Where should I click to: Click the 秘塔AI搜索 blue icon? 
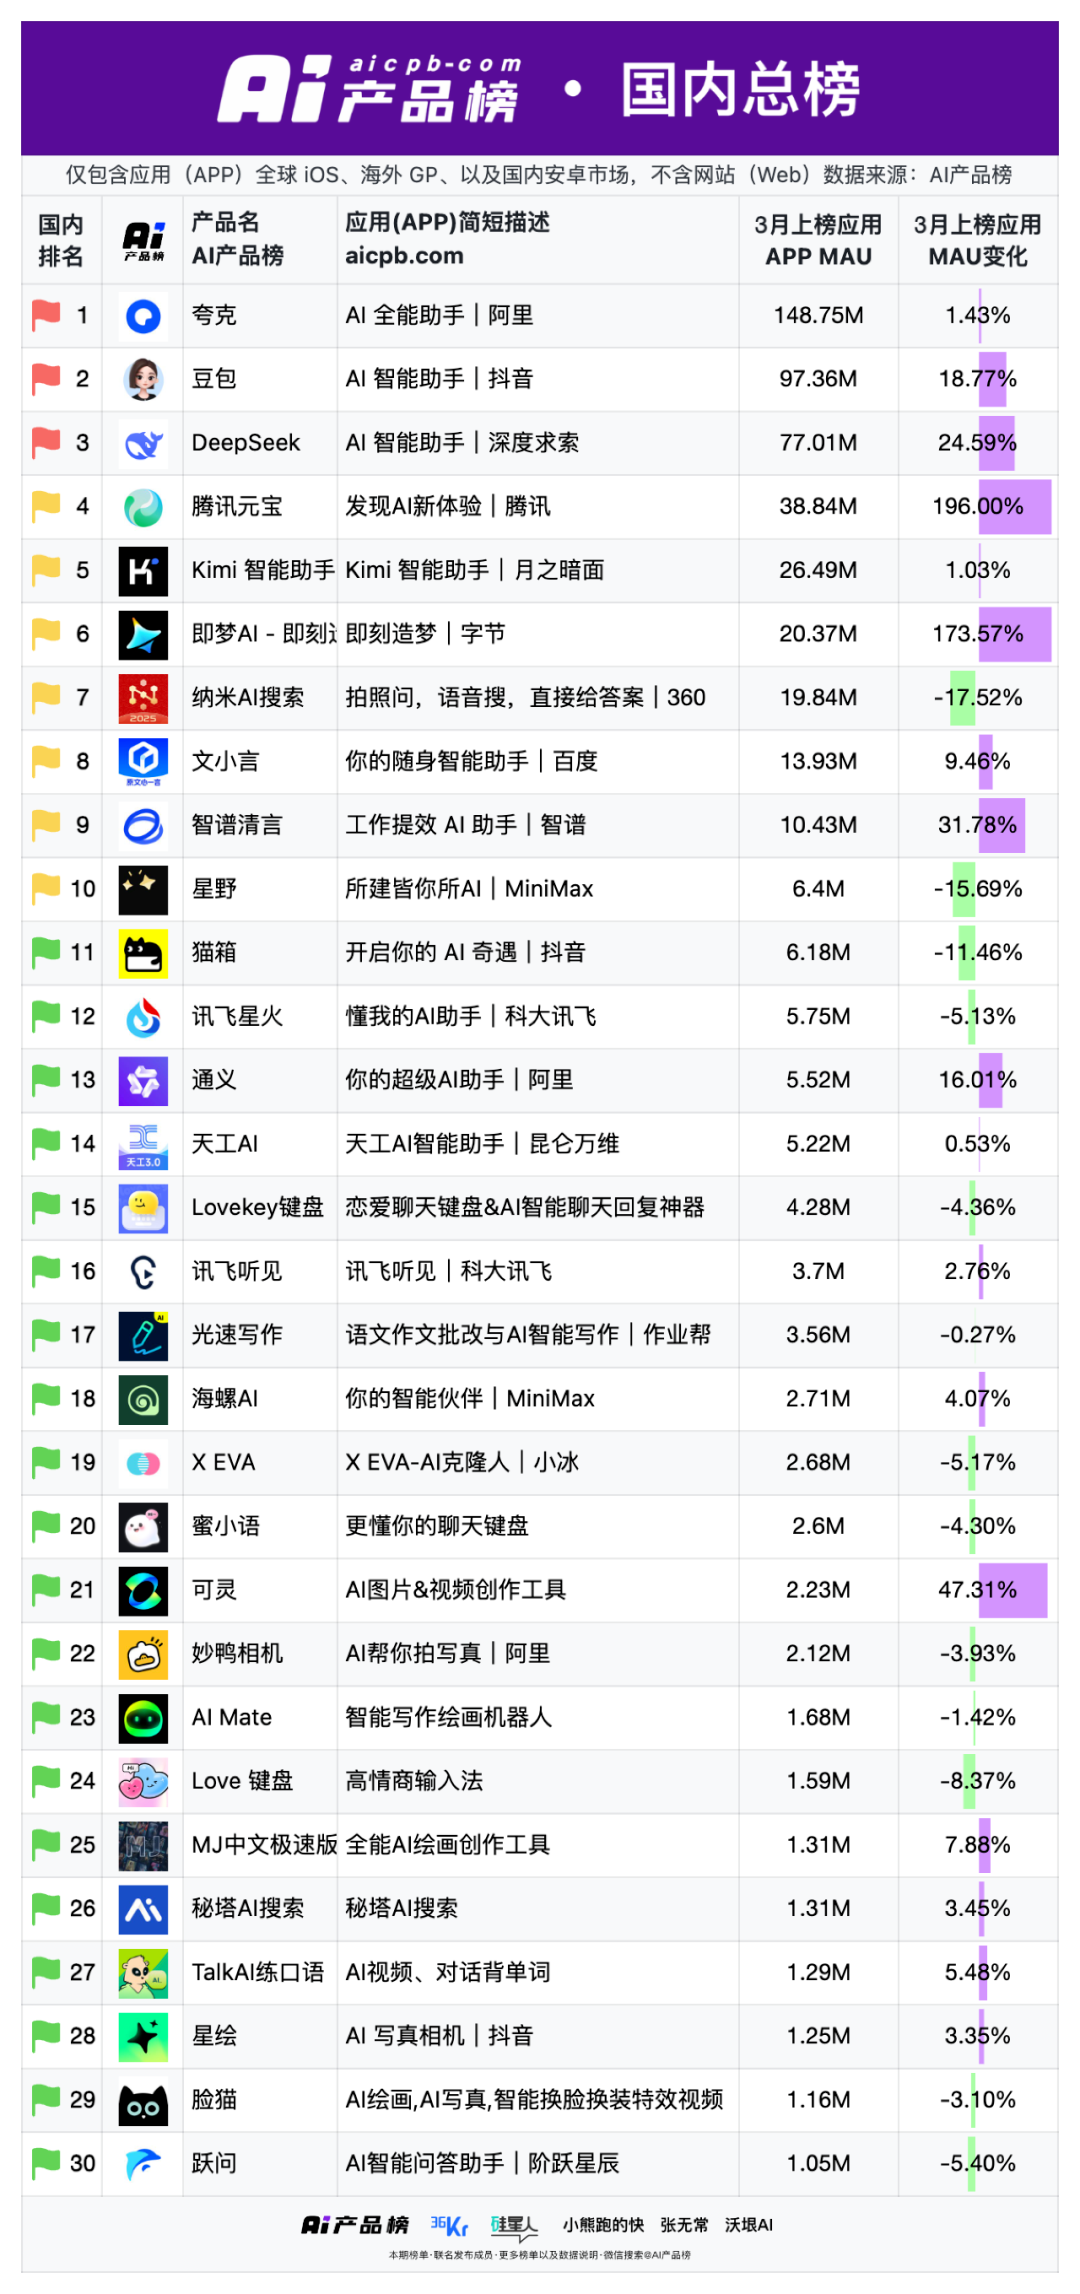pyautogui.click(x=143, y=1909)
